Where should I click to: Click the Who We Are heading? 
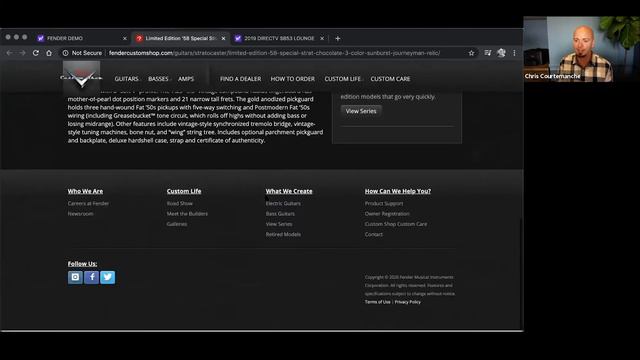point(85,191)
